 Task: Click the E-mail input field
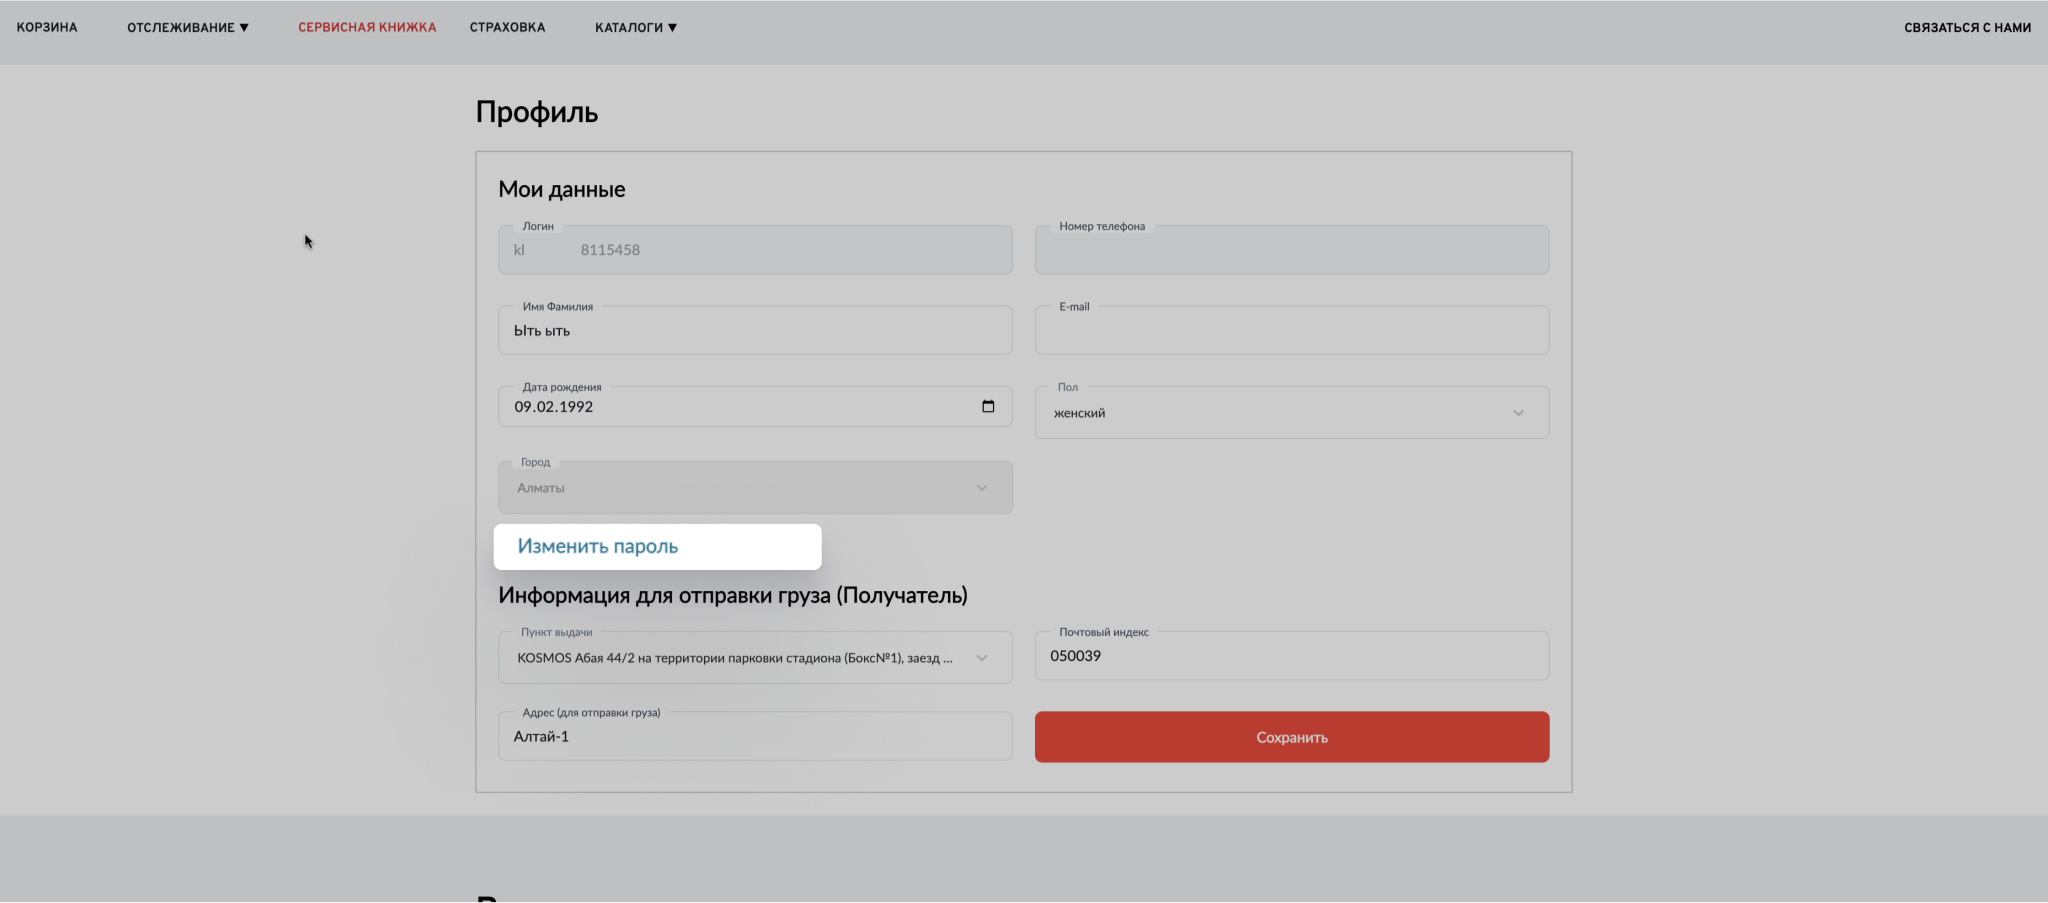point(1291,329)
